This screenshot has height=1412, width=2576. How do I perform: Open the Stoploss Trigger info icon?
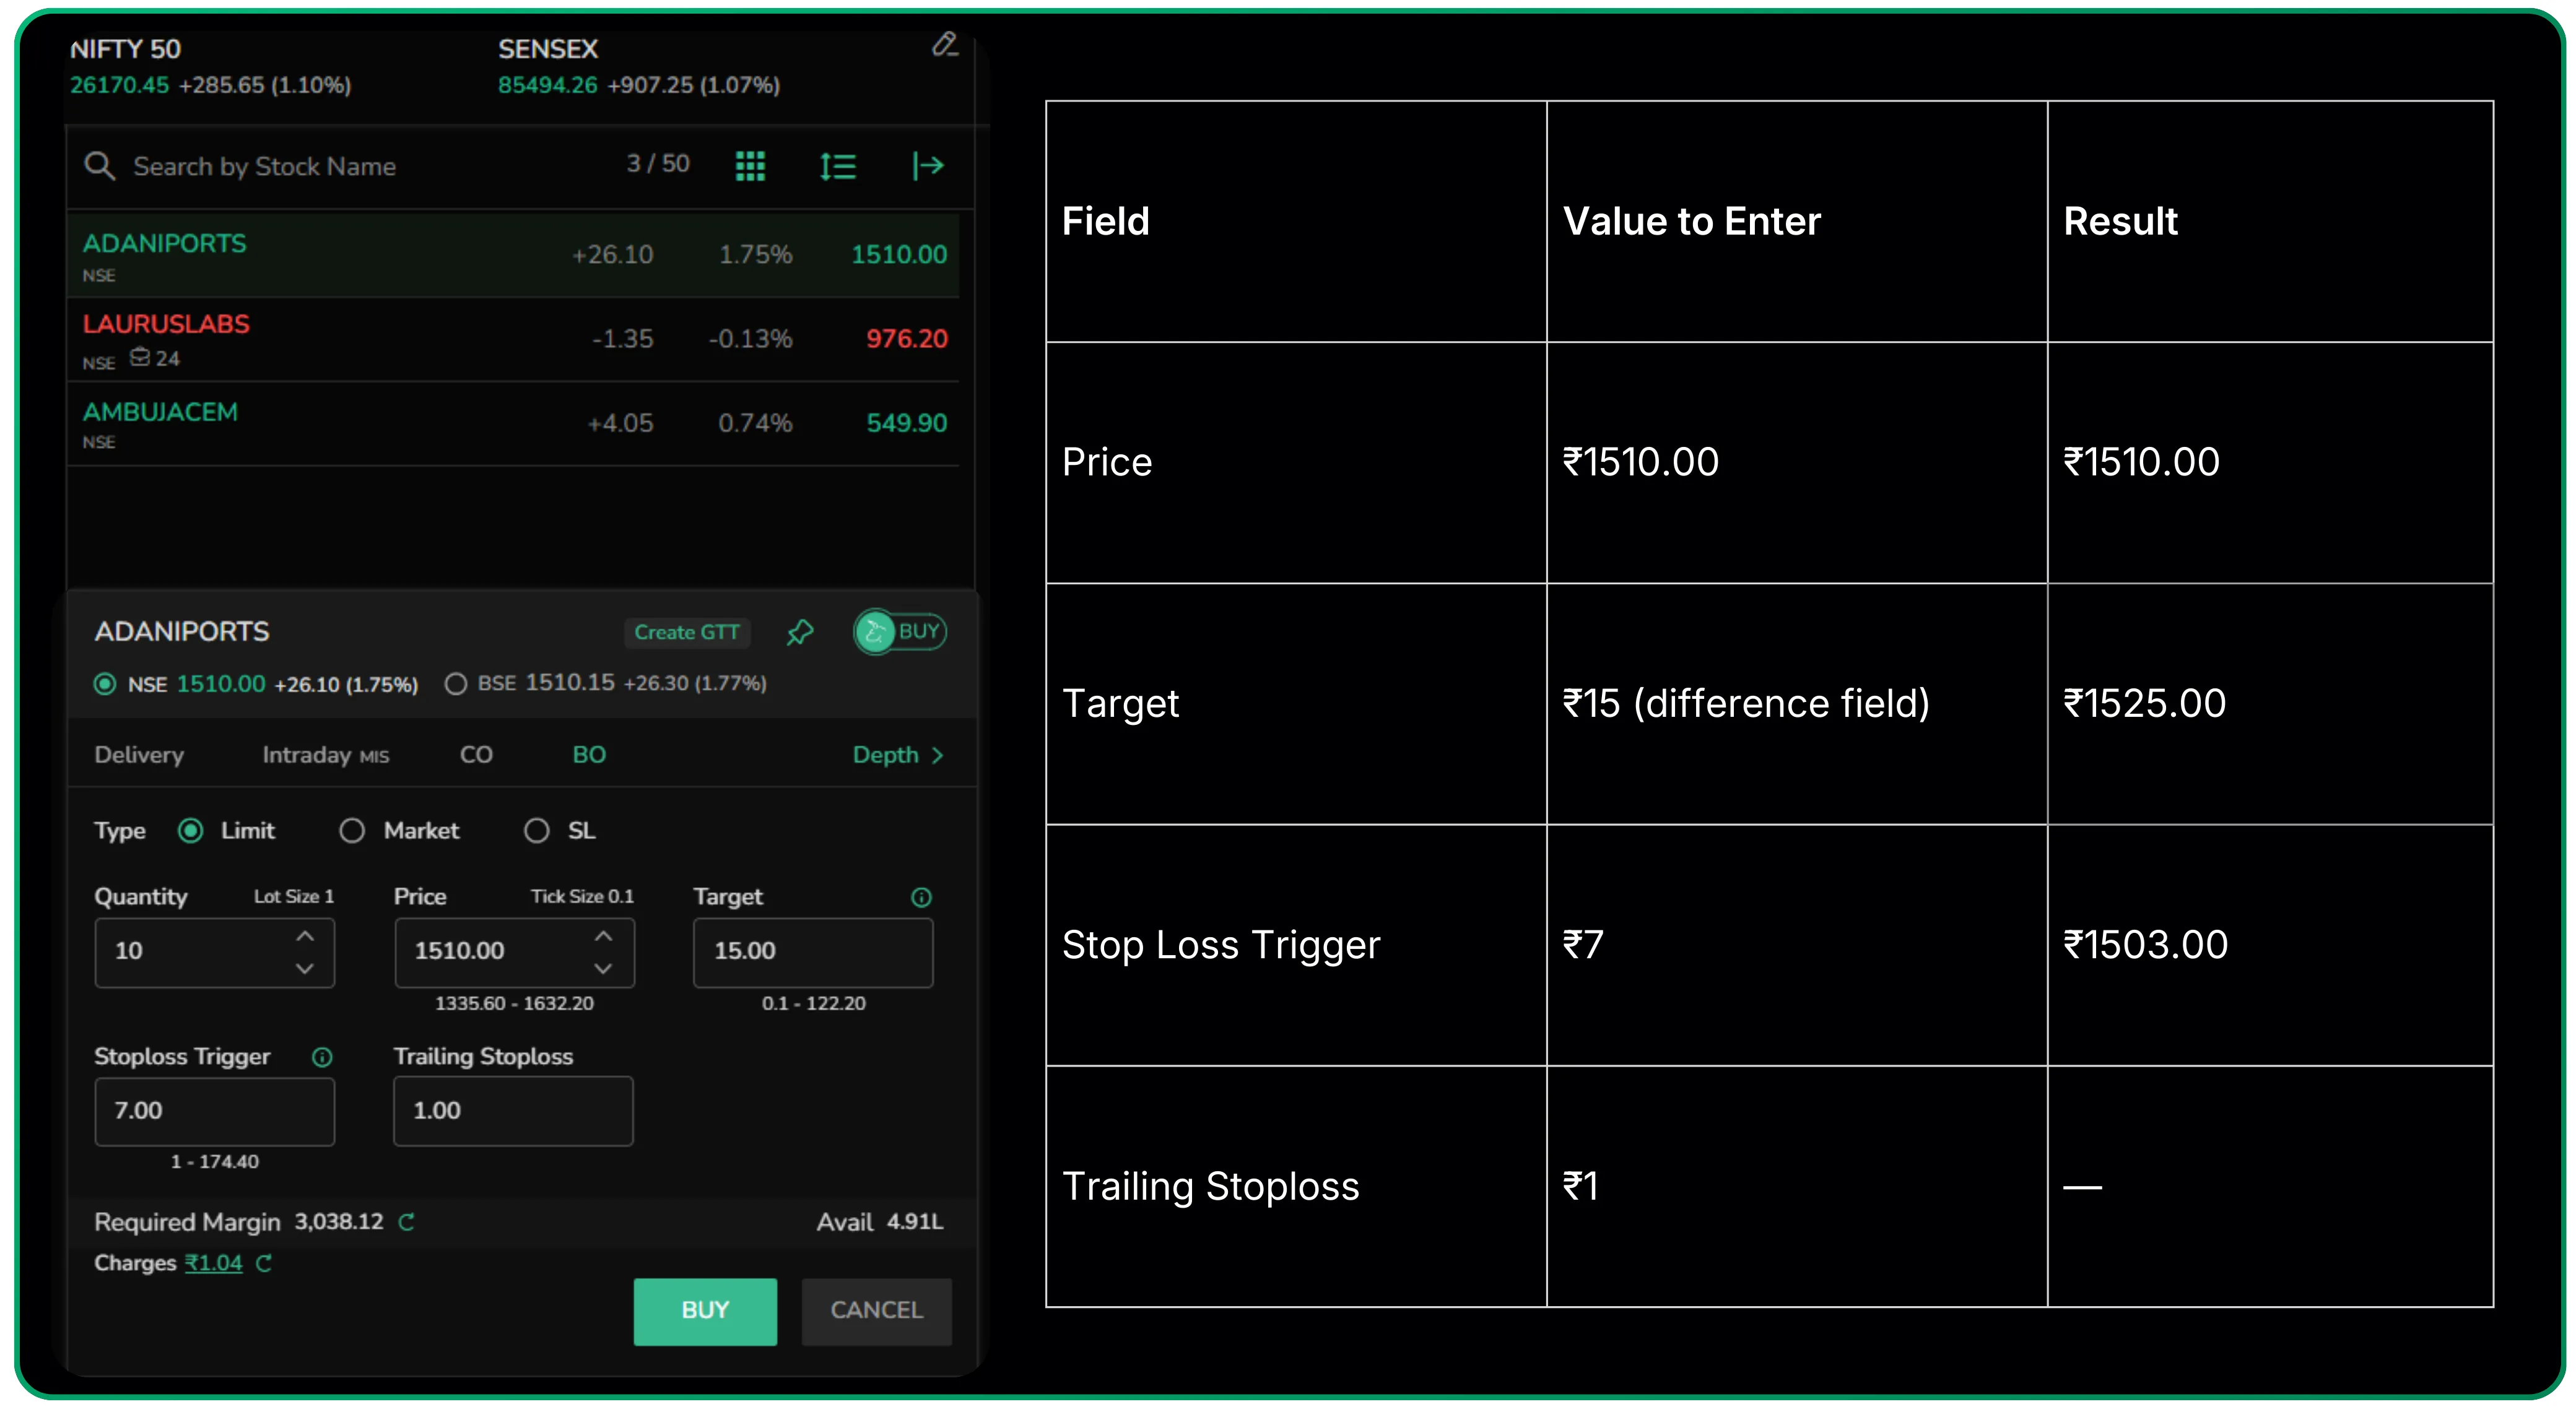coord(322,1057)
